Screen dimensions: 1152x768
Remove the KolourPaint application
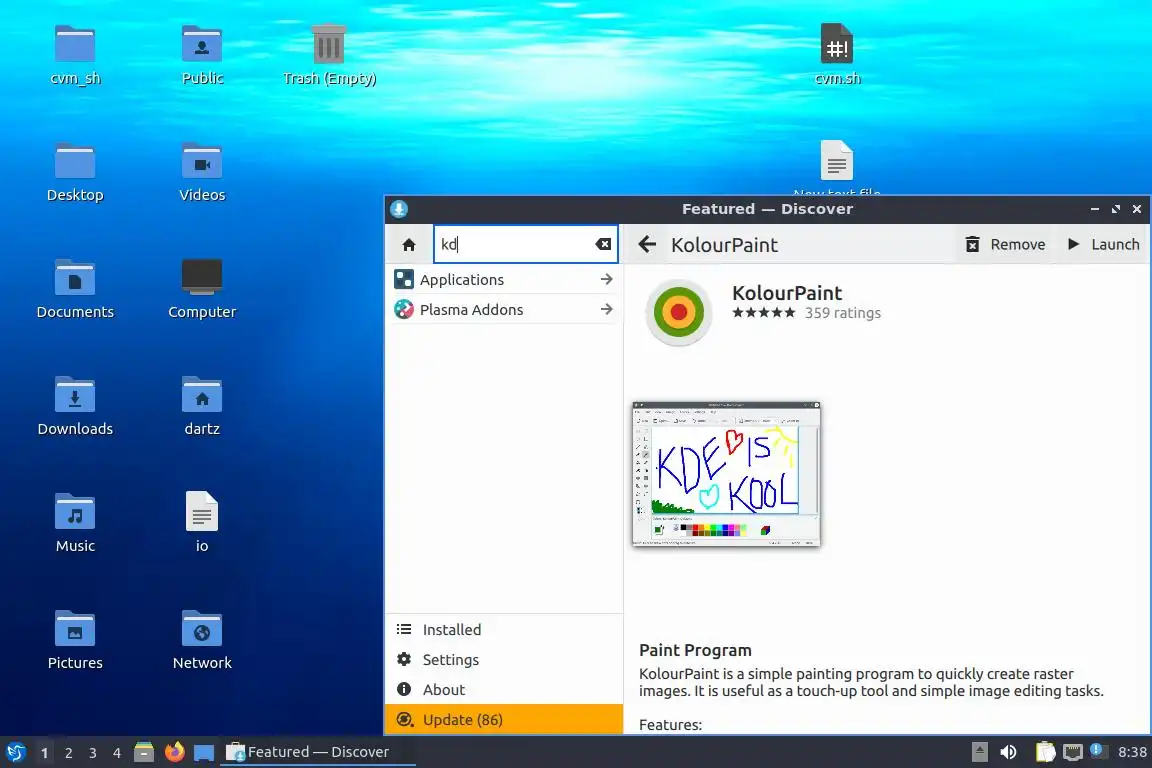(1004, 245)
